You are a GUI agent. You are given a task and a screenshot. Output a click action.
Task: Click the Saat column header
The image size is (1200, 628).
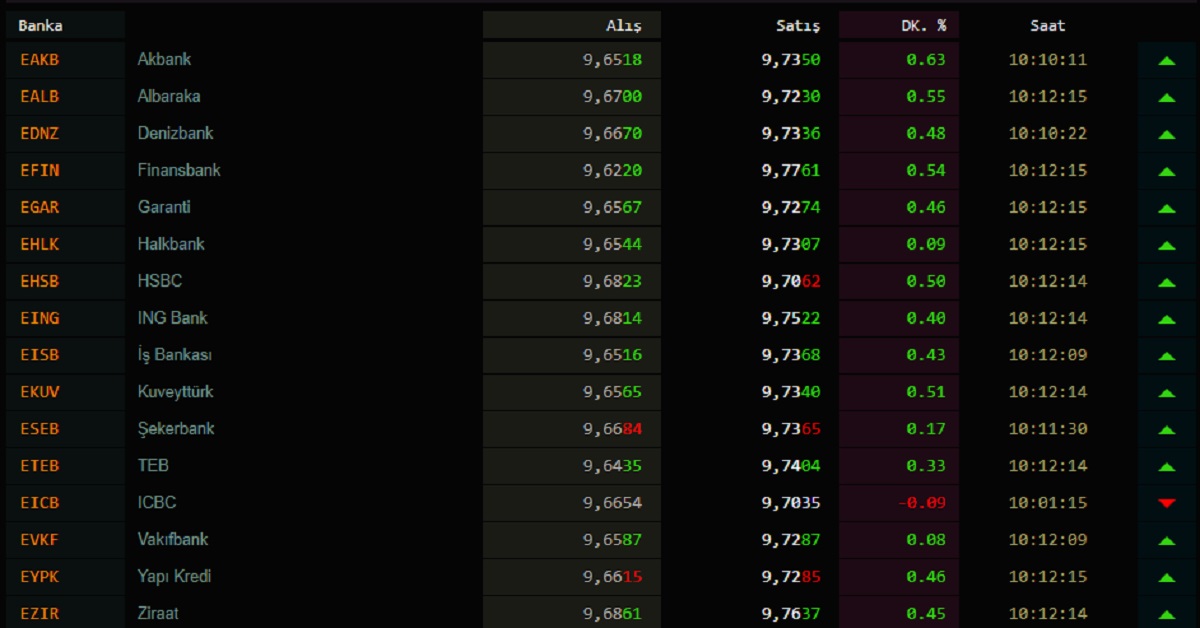pyautogui.click(x=1048, y=26)
